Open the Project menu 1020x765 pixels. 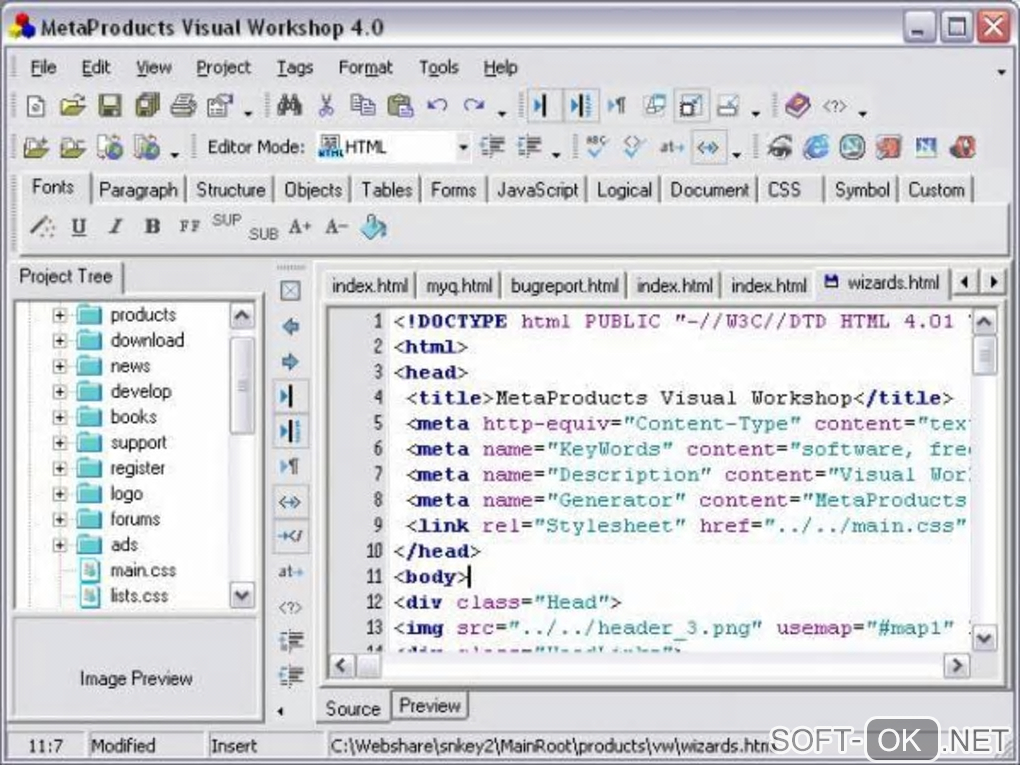point(223,67)
